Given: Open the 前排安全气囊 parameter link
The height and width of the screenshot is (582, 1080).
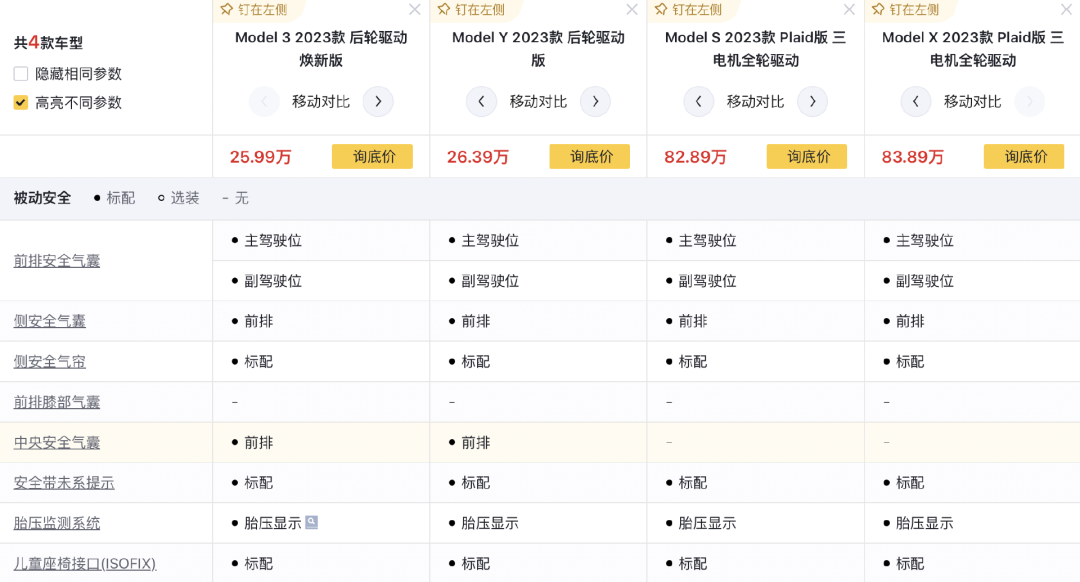Looking at the screenshot, I should click(57, 261).
